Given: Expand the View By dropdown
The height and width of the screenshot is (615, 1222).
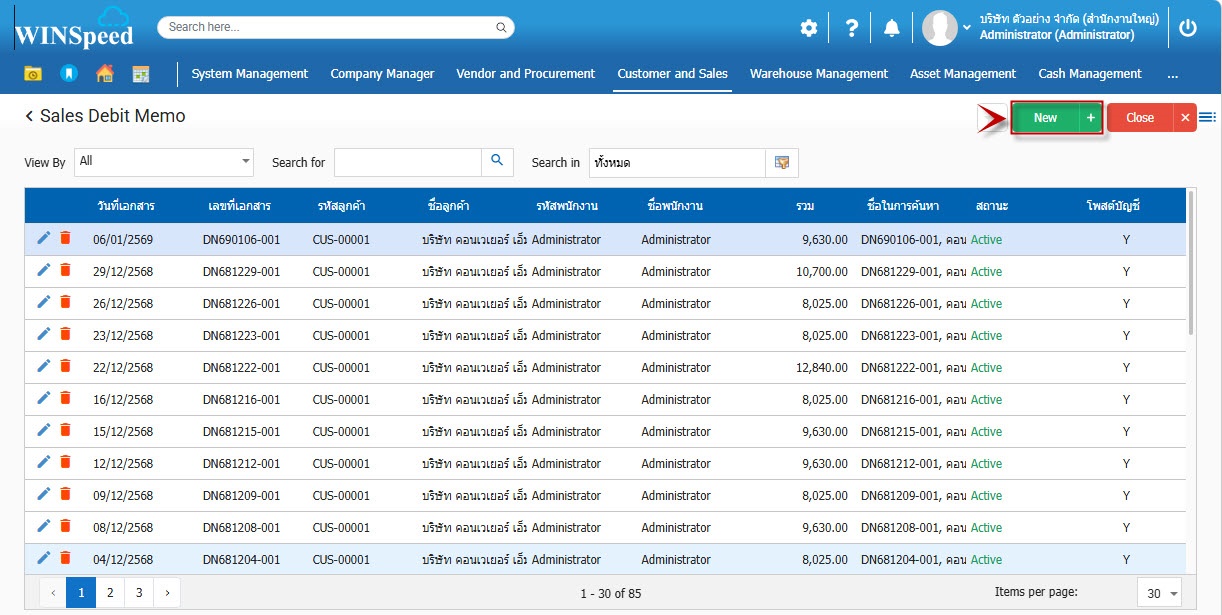Looking at the screenshot, I should coord(246,162).
